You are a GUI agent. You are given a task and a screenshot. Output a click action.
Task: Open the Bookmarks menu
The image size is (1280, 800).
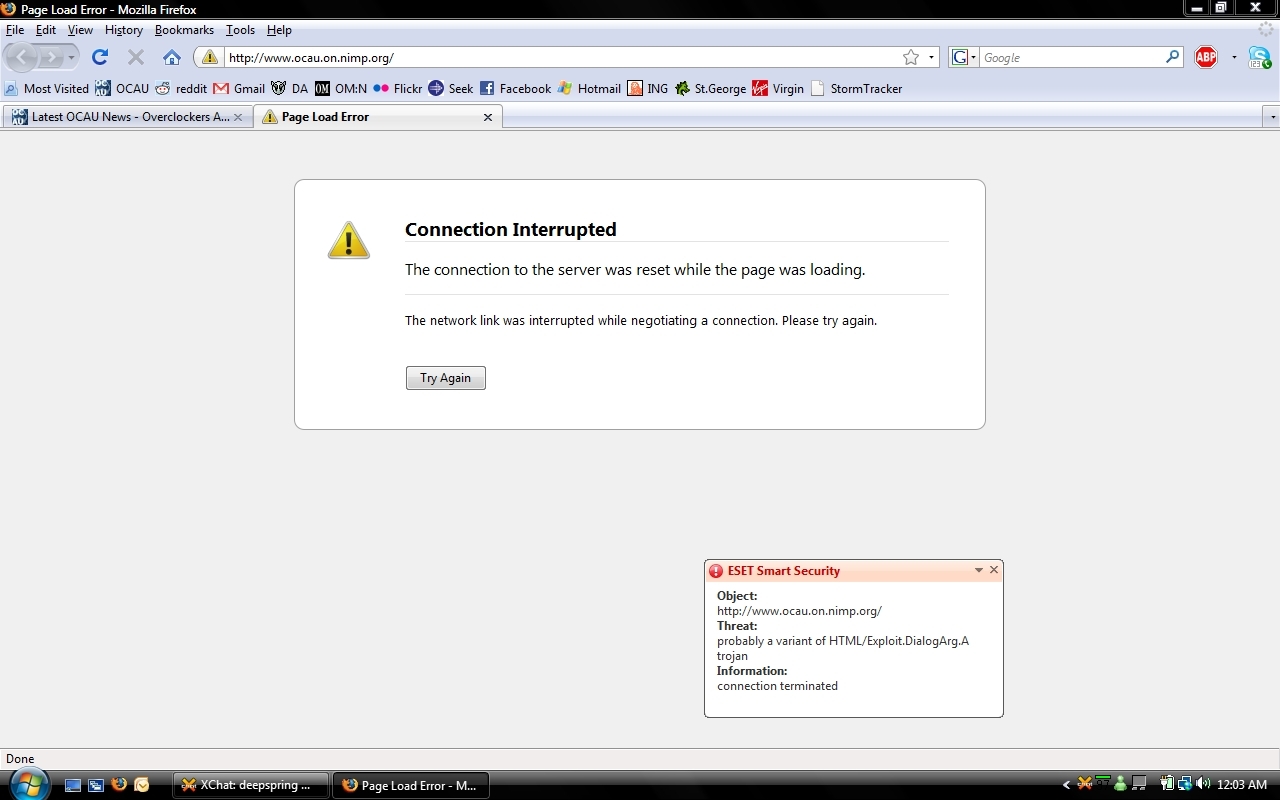184,30
